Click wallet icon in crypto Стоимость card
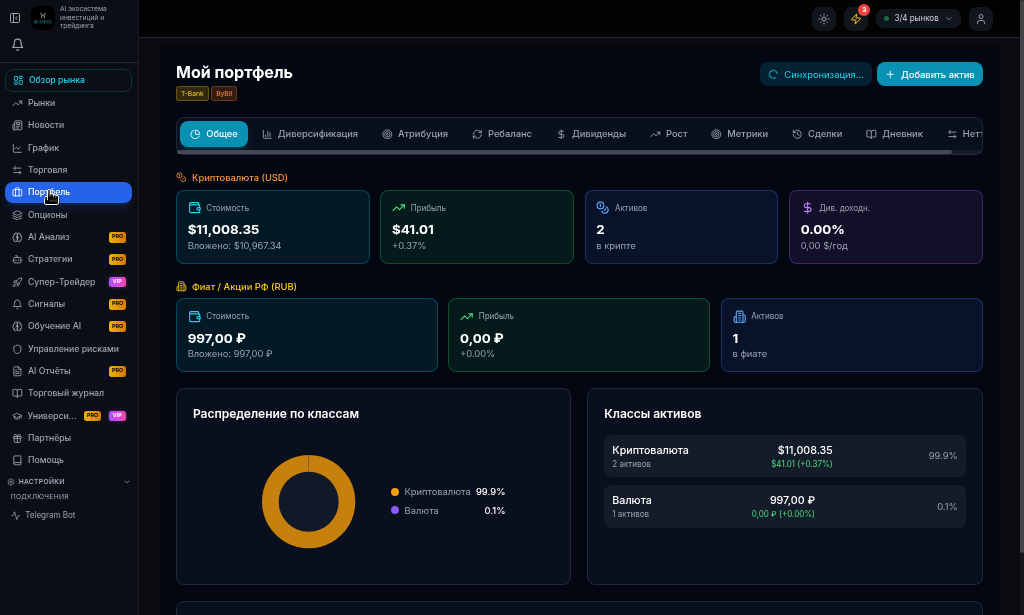The height and width of the screenshot is (615, 1024). point(195,208)
